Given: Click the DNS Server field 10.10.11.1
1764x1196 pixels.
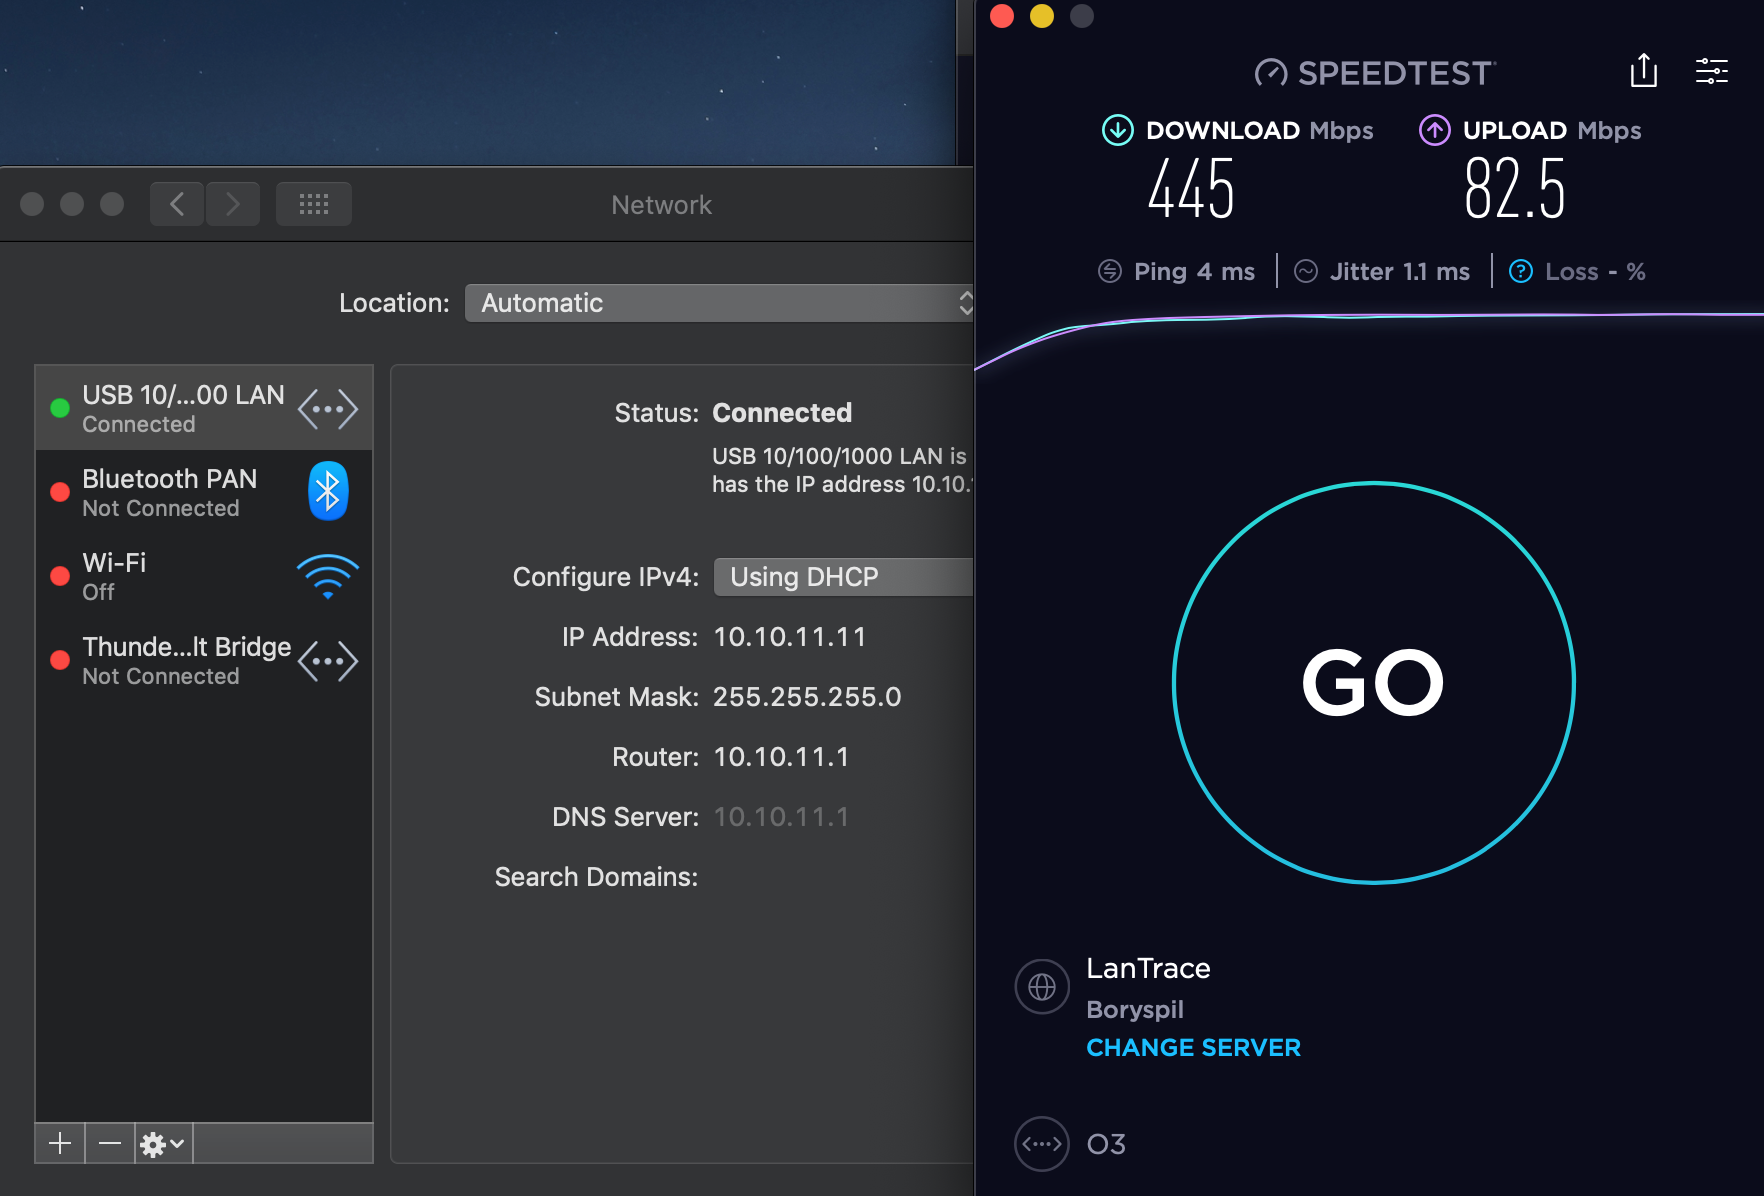Looking at the screenshot, I should pos(781,817).
